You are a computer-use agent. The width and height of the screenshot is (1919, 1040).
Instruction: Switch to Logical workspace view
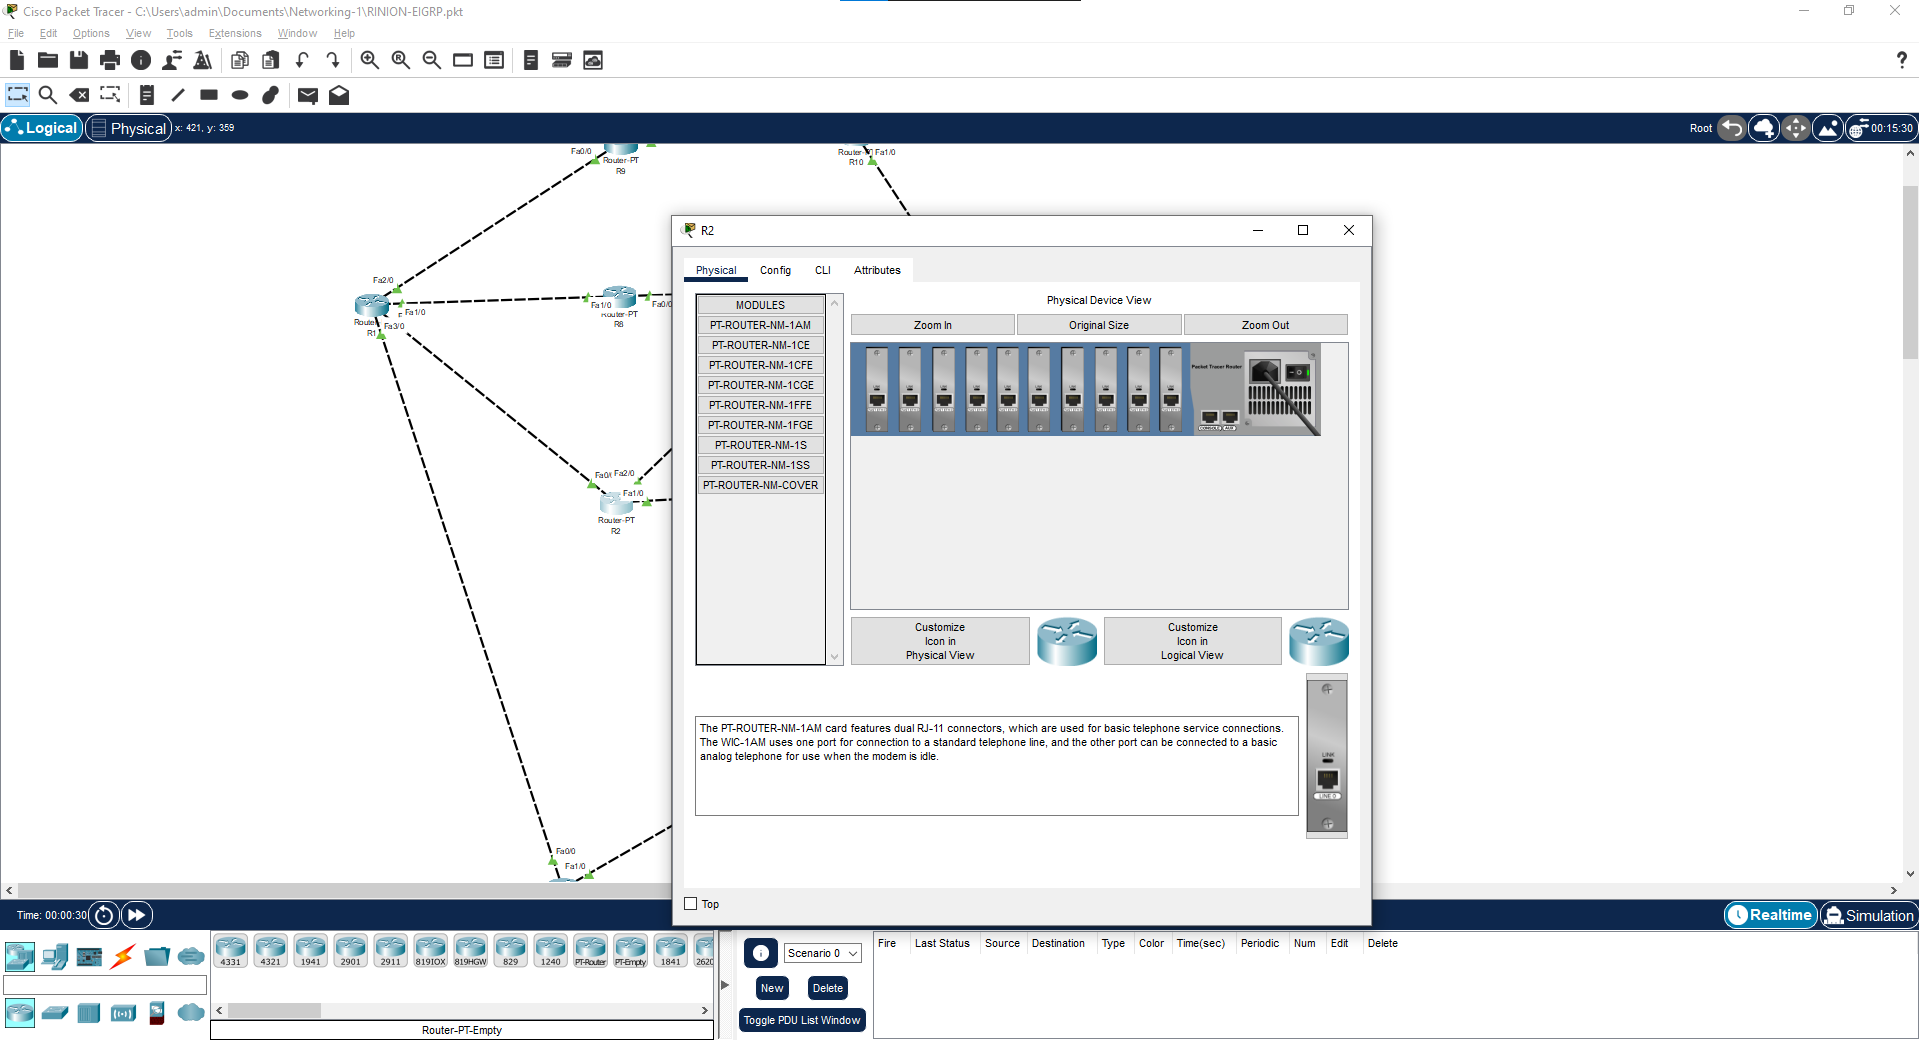click(x=42, y=128)
